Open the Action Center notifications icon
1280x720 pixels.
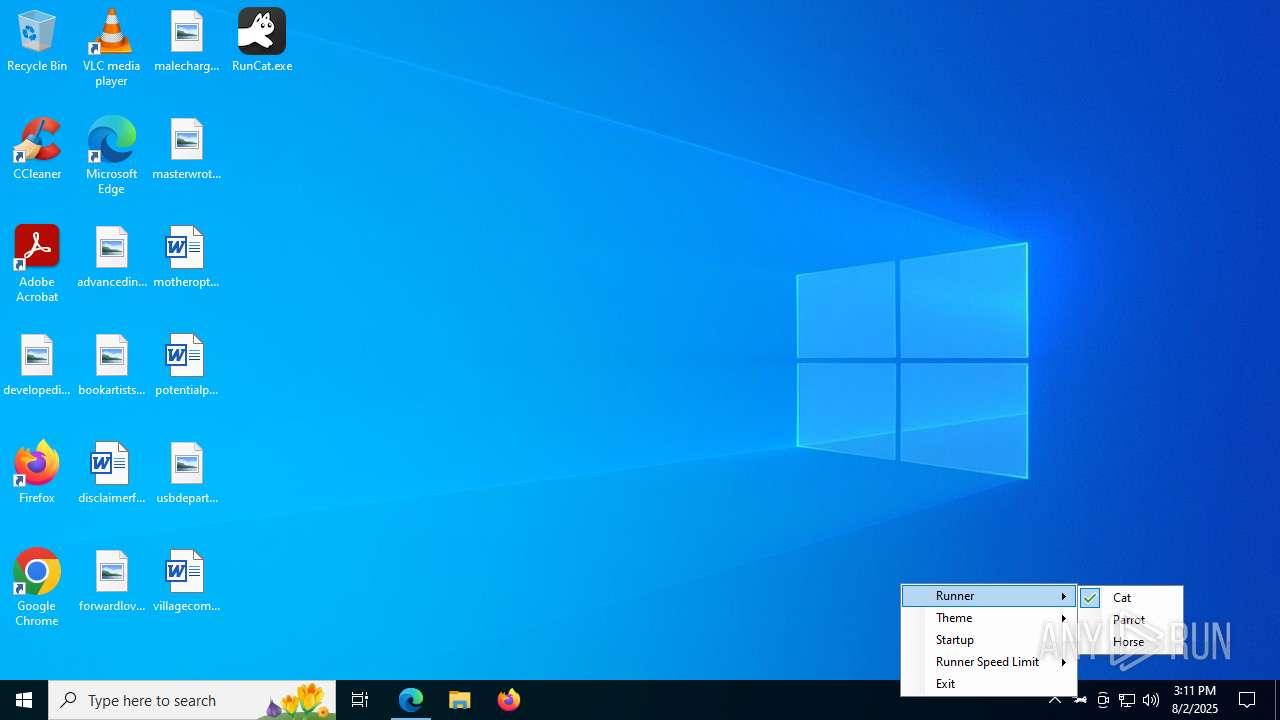(1248, 700)
